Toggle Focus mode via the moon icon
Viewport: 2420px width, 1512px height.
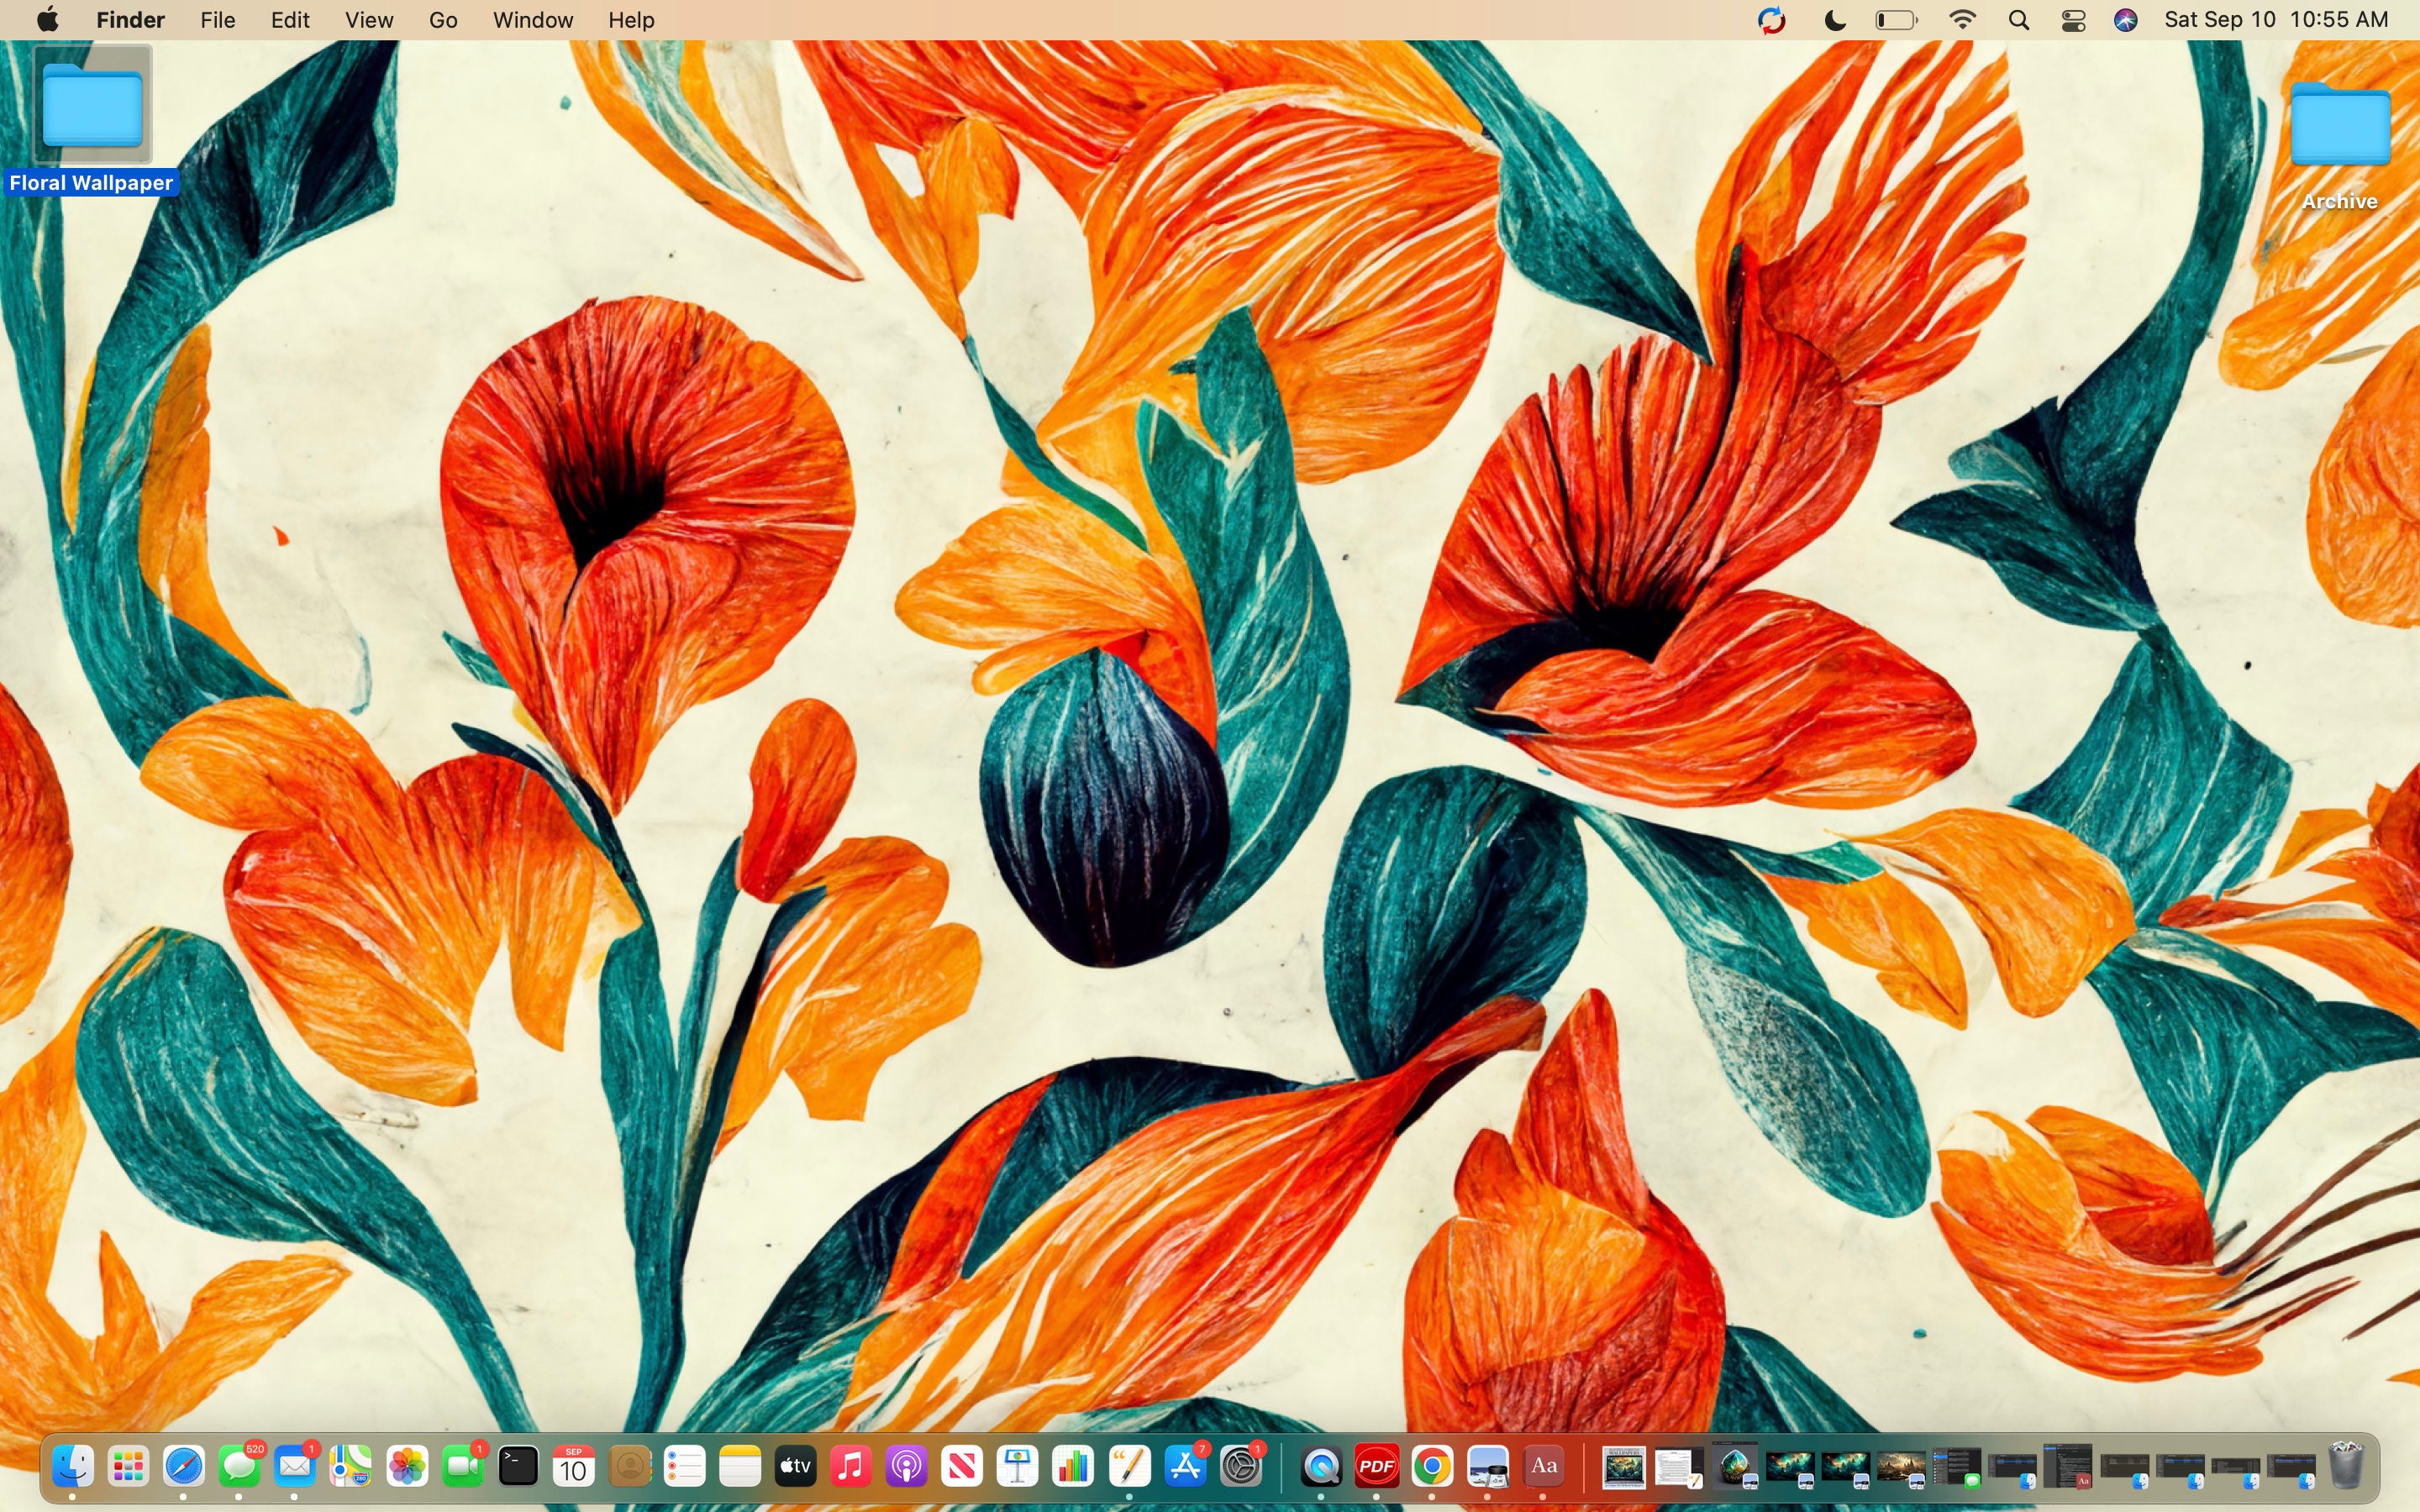click(1834, 19)
